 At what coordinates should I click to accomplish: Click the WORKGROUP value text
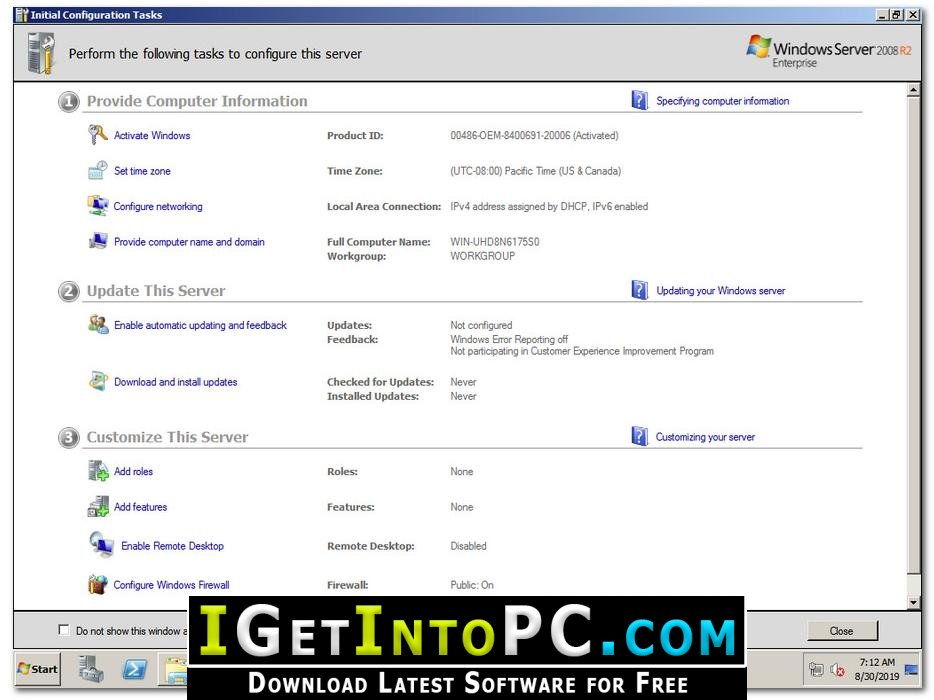click(482, 256)
